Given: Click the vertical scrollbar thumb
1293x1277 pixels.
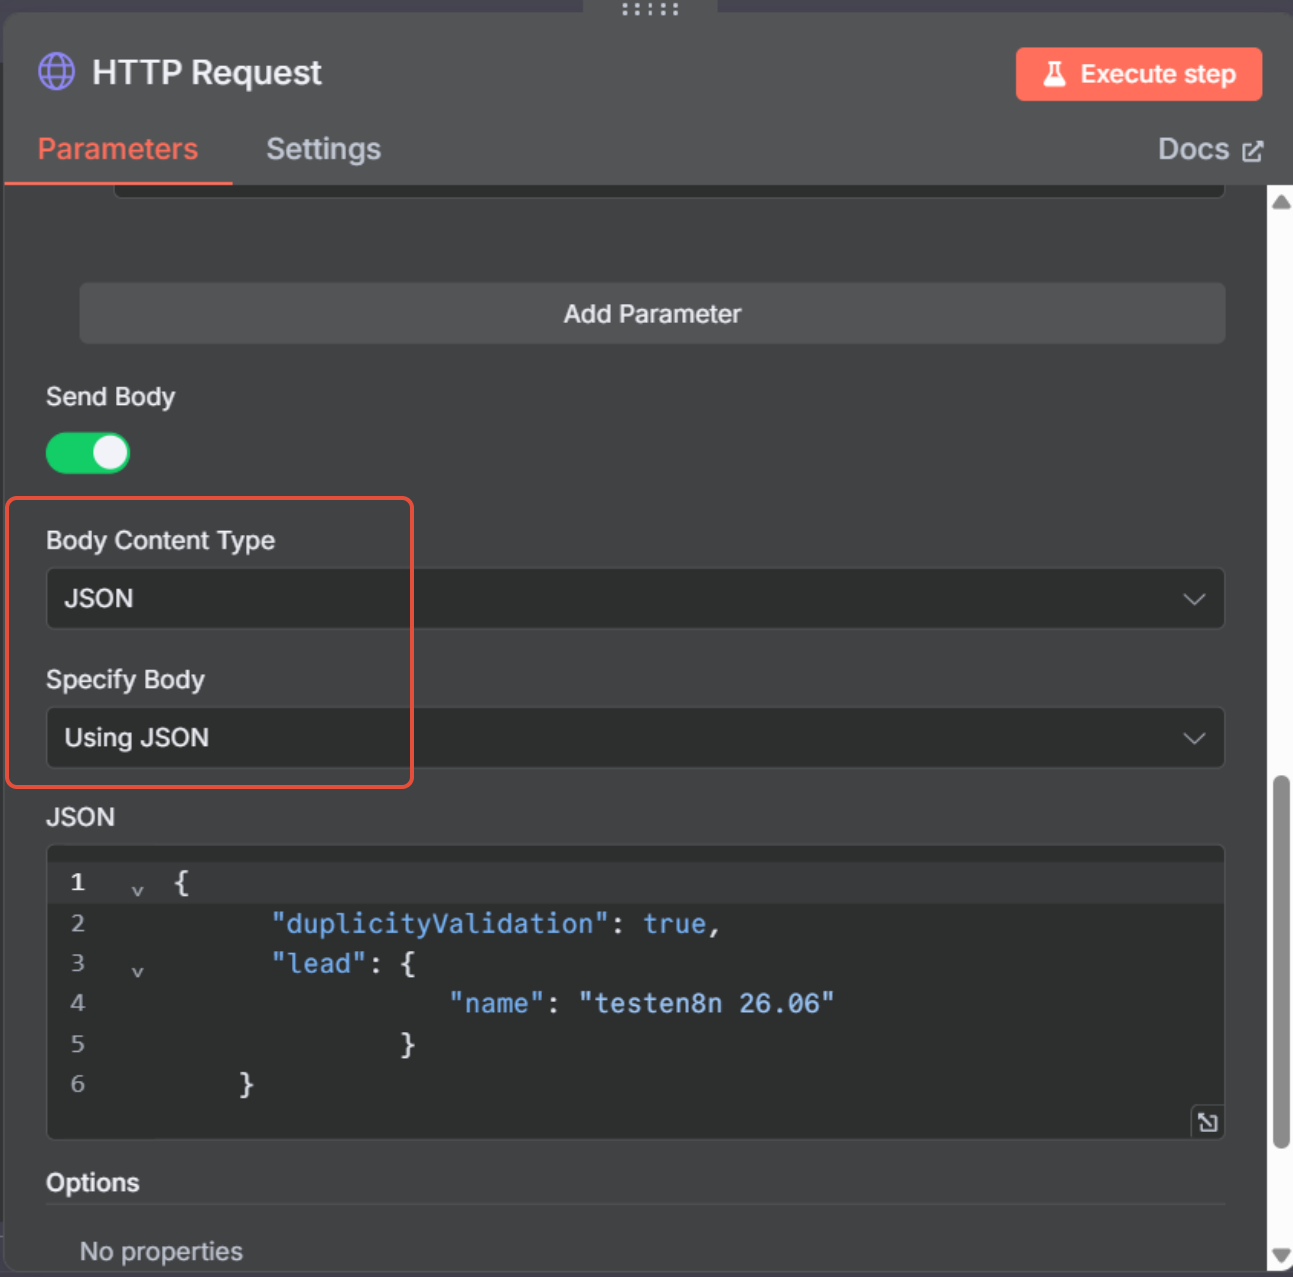Looking at the screenshot, I should [1280, 962].
